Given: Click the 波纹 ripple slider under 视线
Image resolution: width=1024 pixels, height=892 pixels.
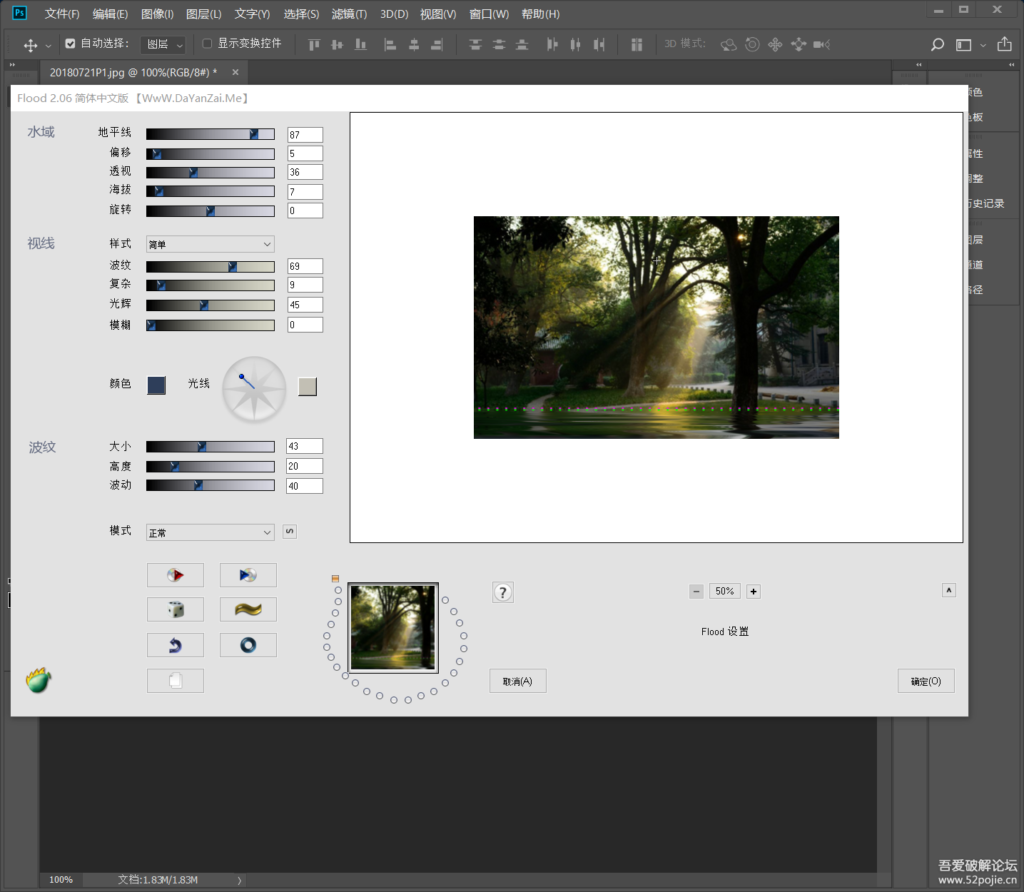Looking at the screenshot, I should [x=210, y=266].
